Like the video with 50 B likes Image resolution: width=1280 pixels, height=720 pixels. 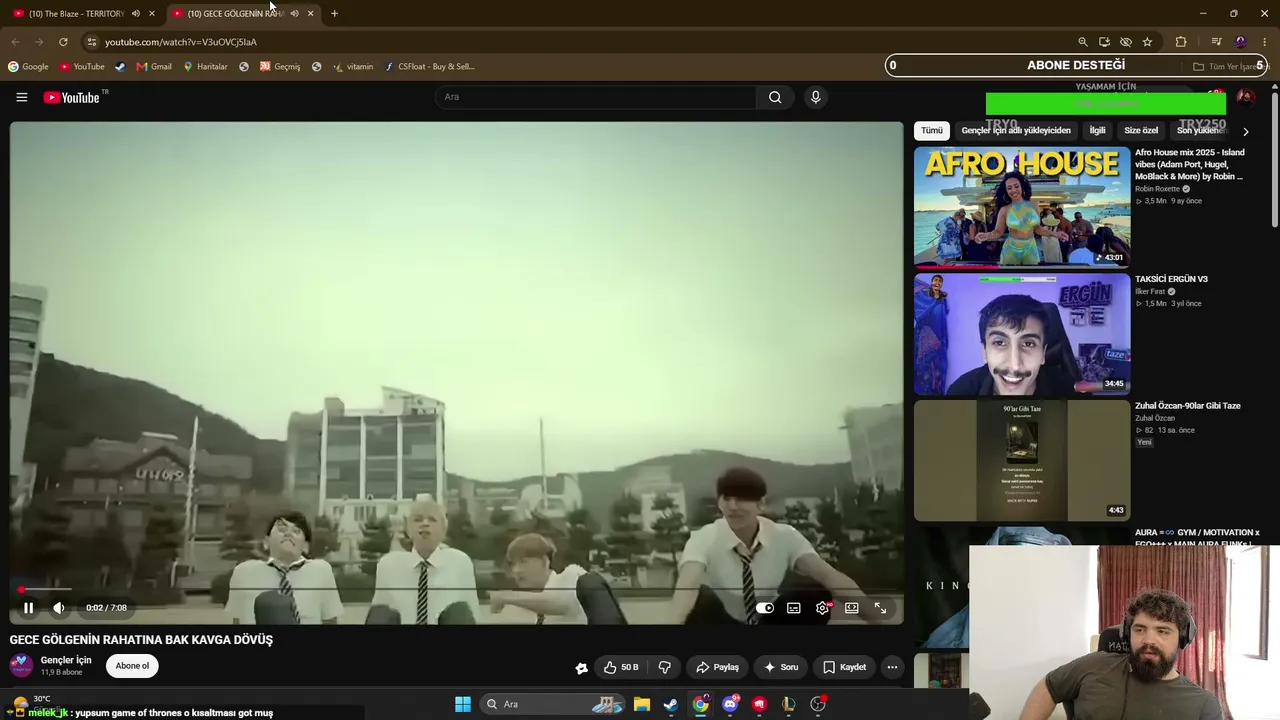coord(621,667)
